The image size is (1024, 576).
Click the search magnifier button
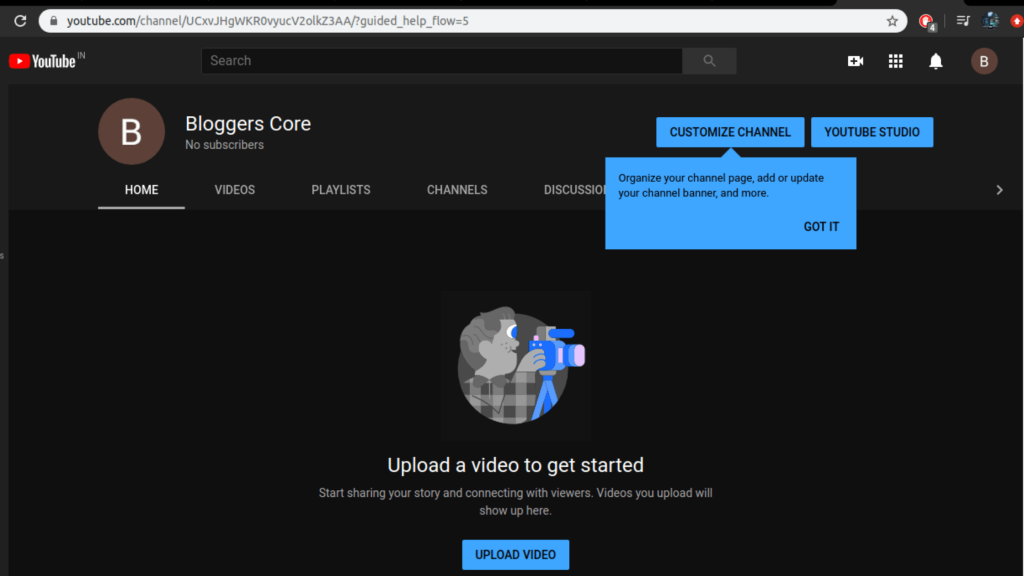pos(709,61)
